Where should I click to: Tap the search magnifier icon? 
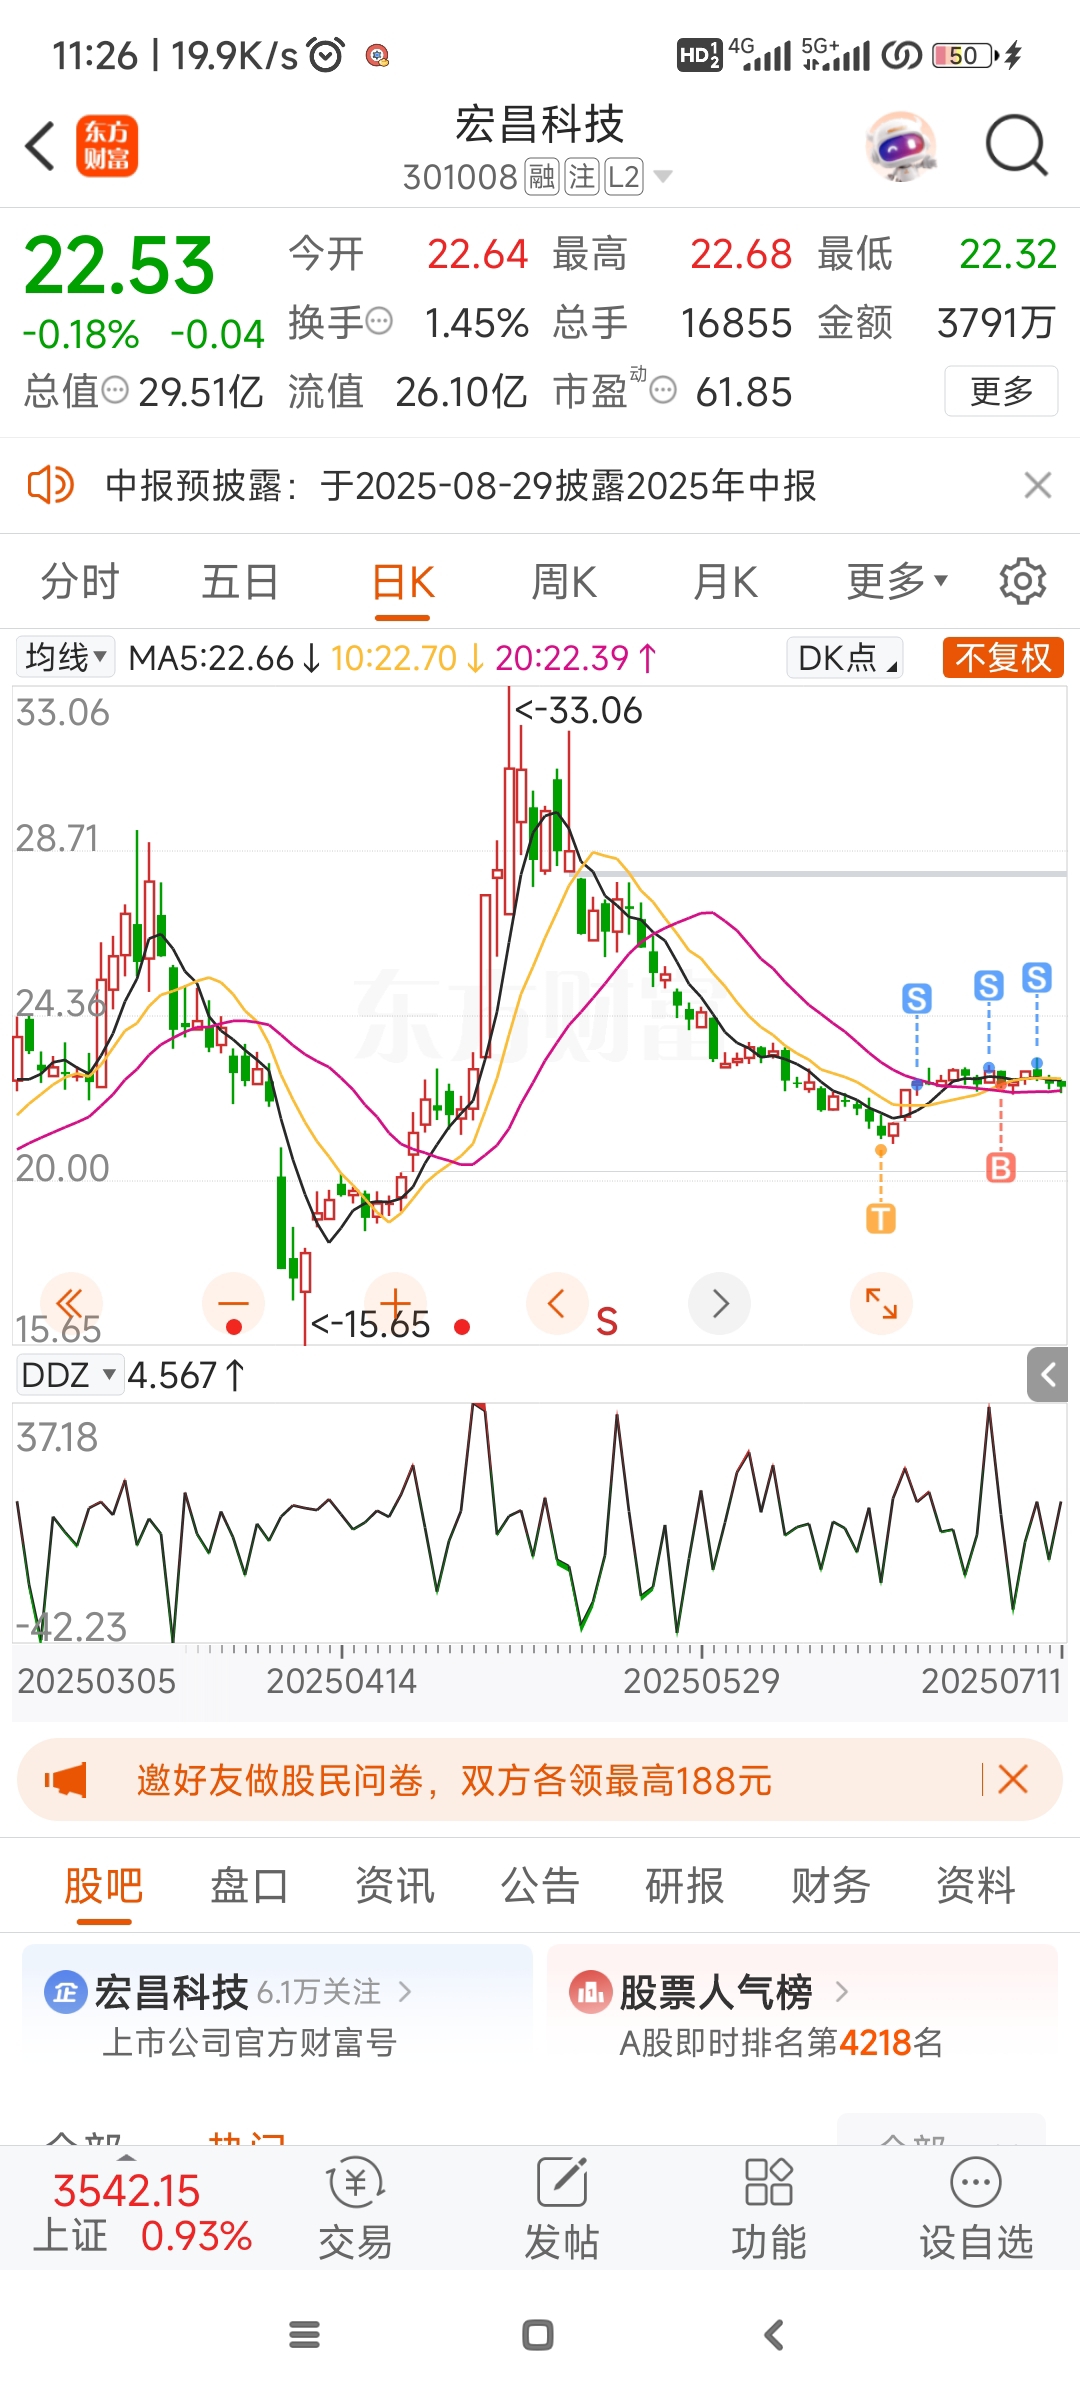[1016, 146]
